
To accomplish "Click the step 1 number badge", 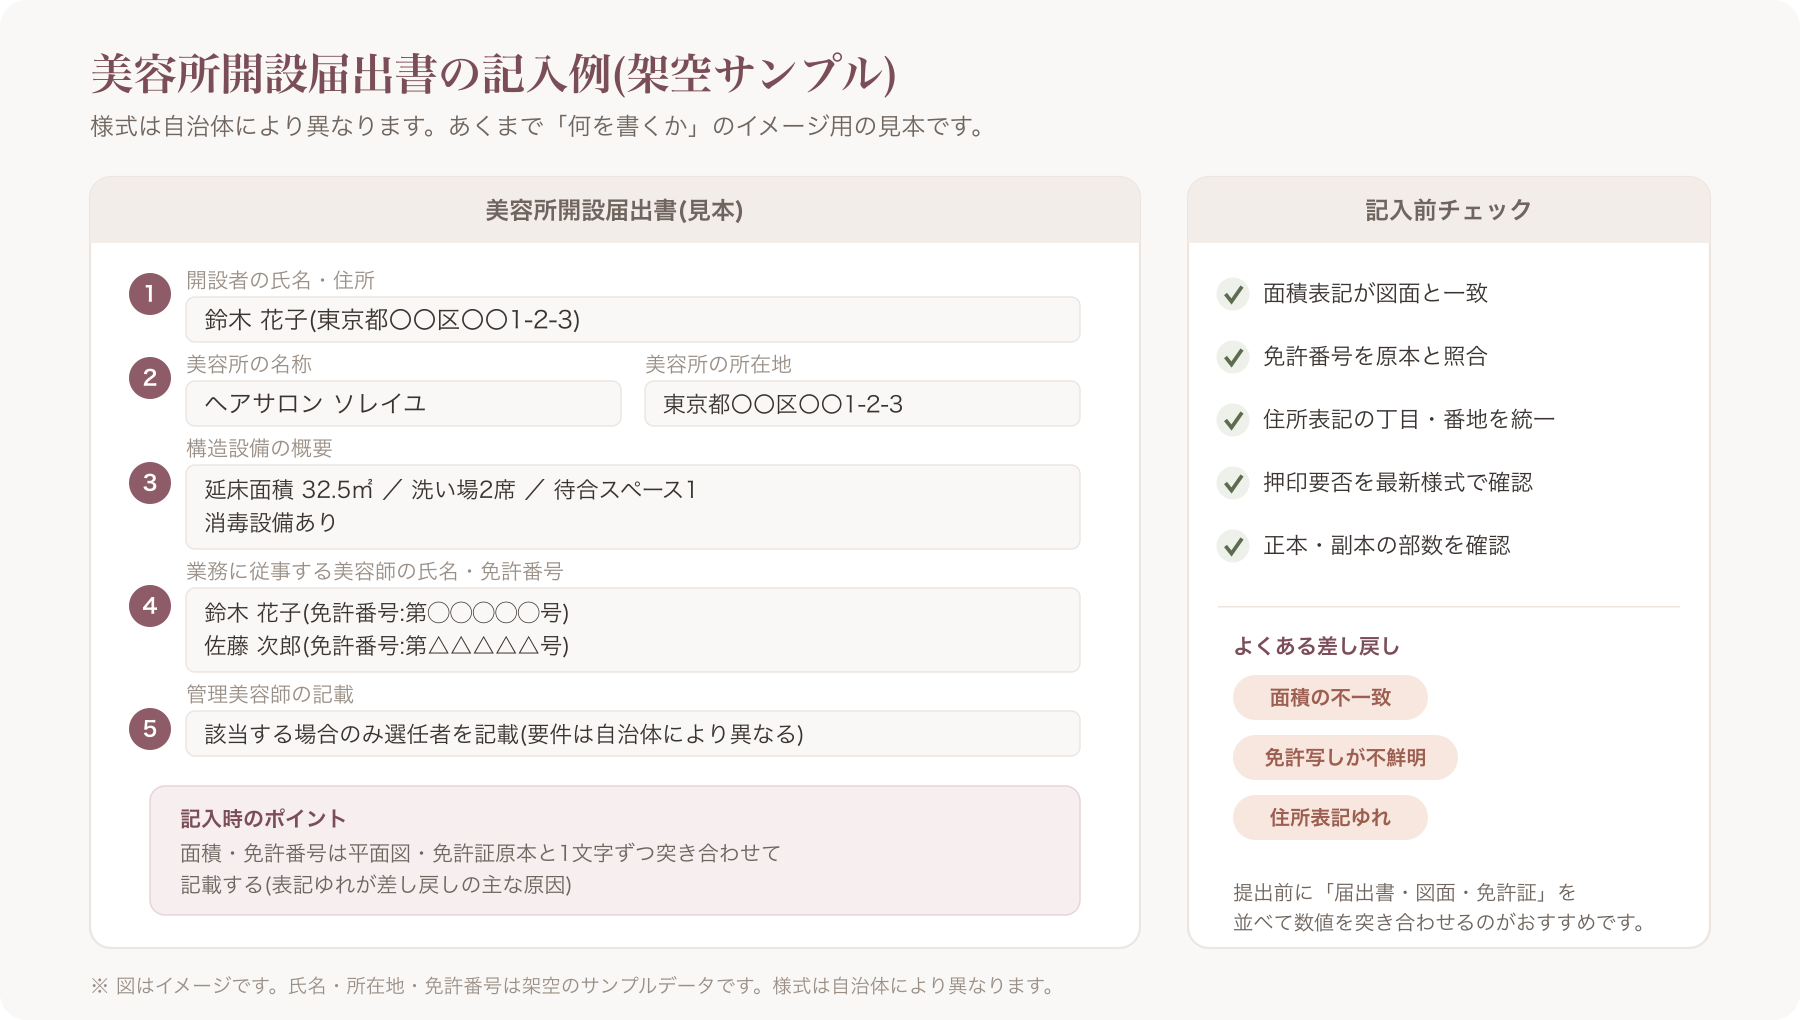I will [150, 294].
